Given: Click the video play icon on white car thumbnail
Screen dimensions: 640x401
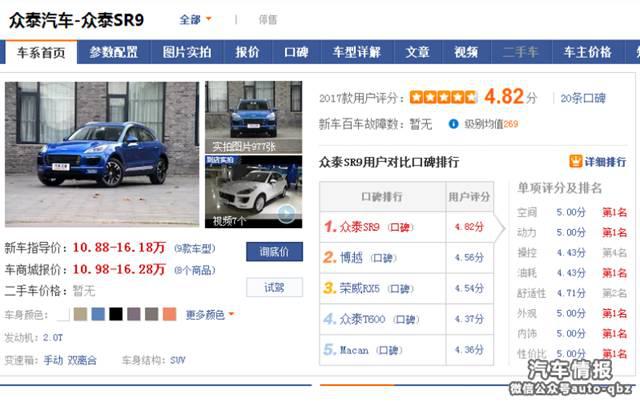Looking at the screenshot, I should pos(286,212).
